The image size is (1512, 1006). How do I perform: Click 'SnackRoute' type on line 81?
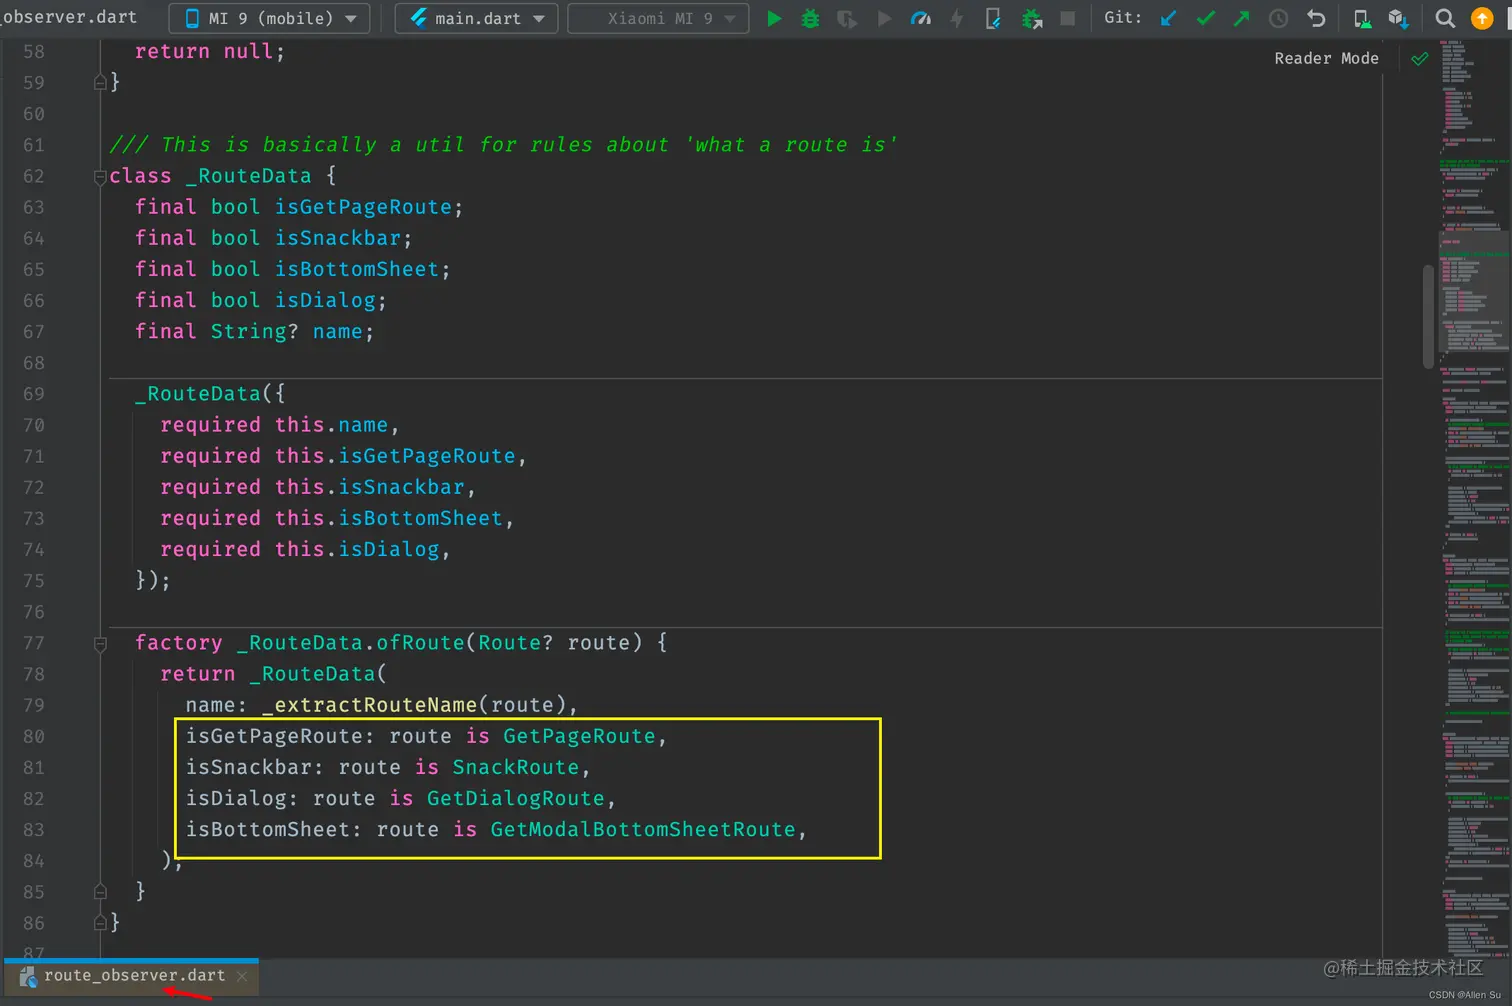[516, 767]
